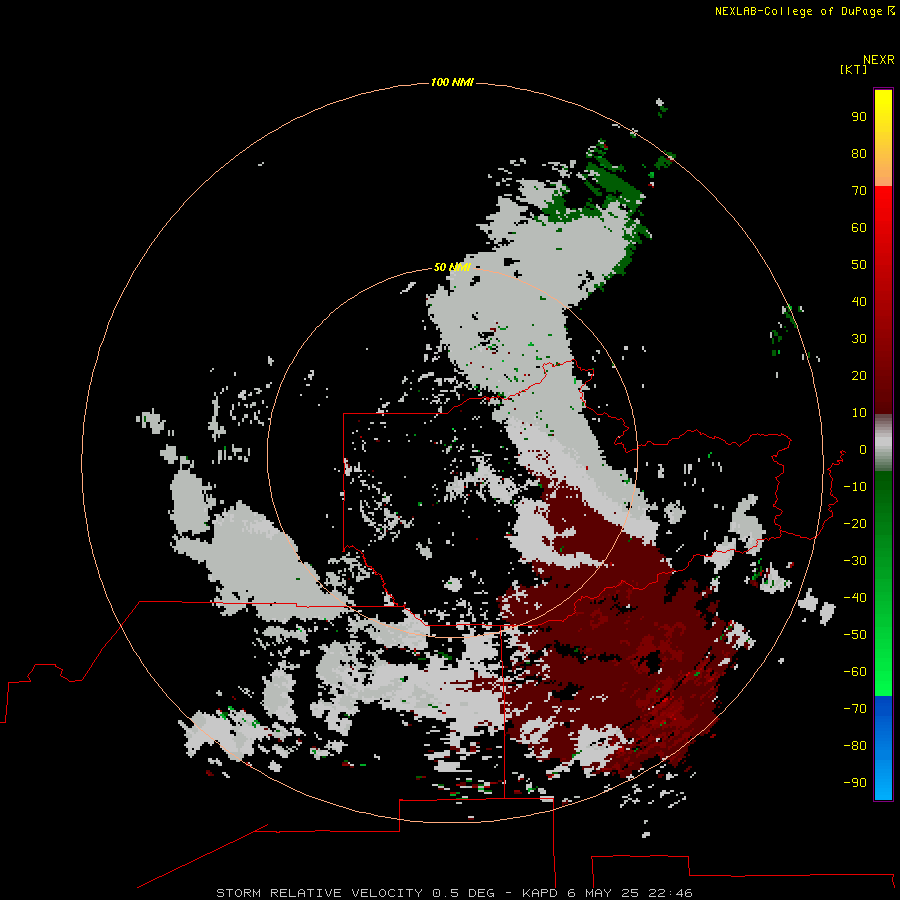
Task: Click the [KT] units label
Action: (853, 69)
